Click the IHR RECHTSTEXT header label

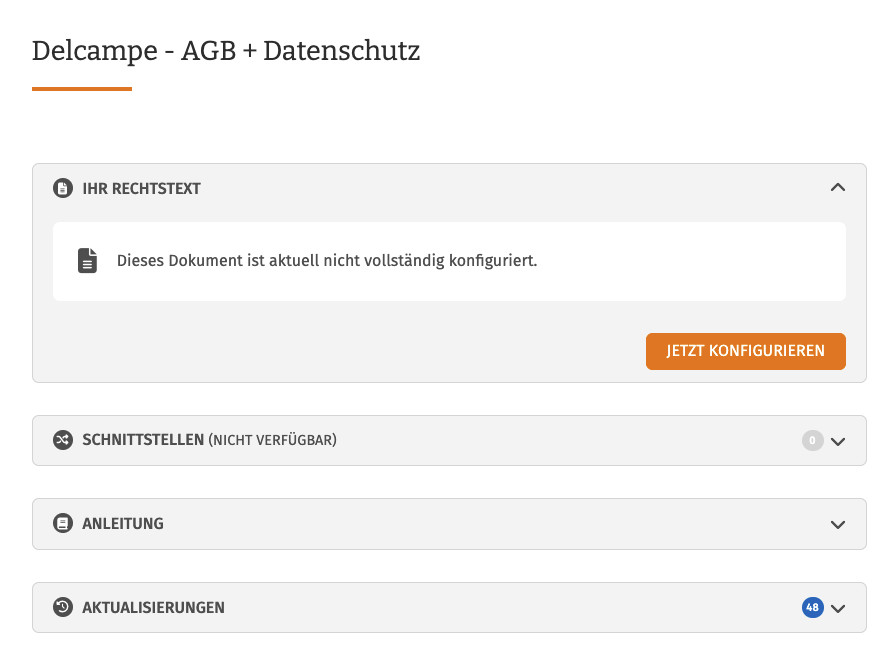click(141, 188)
